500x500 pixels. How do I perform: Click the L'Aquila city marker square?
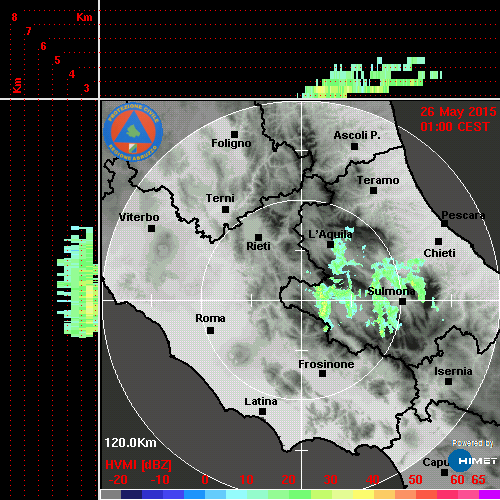[x=330, y=244]
